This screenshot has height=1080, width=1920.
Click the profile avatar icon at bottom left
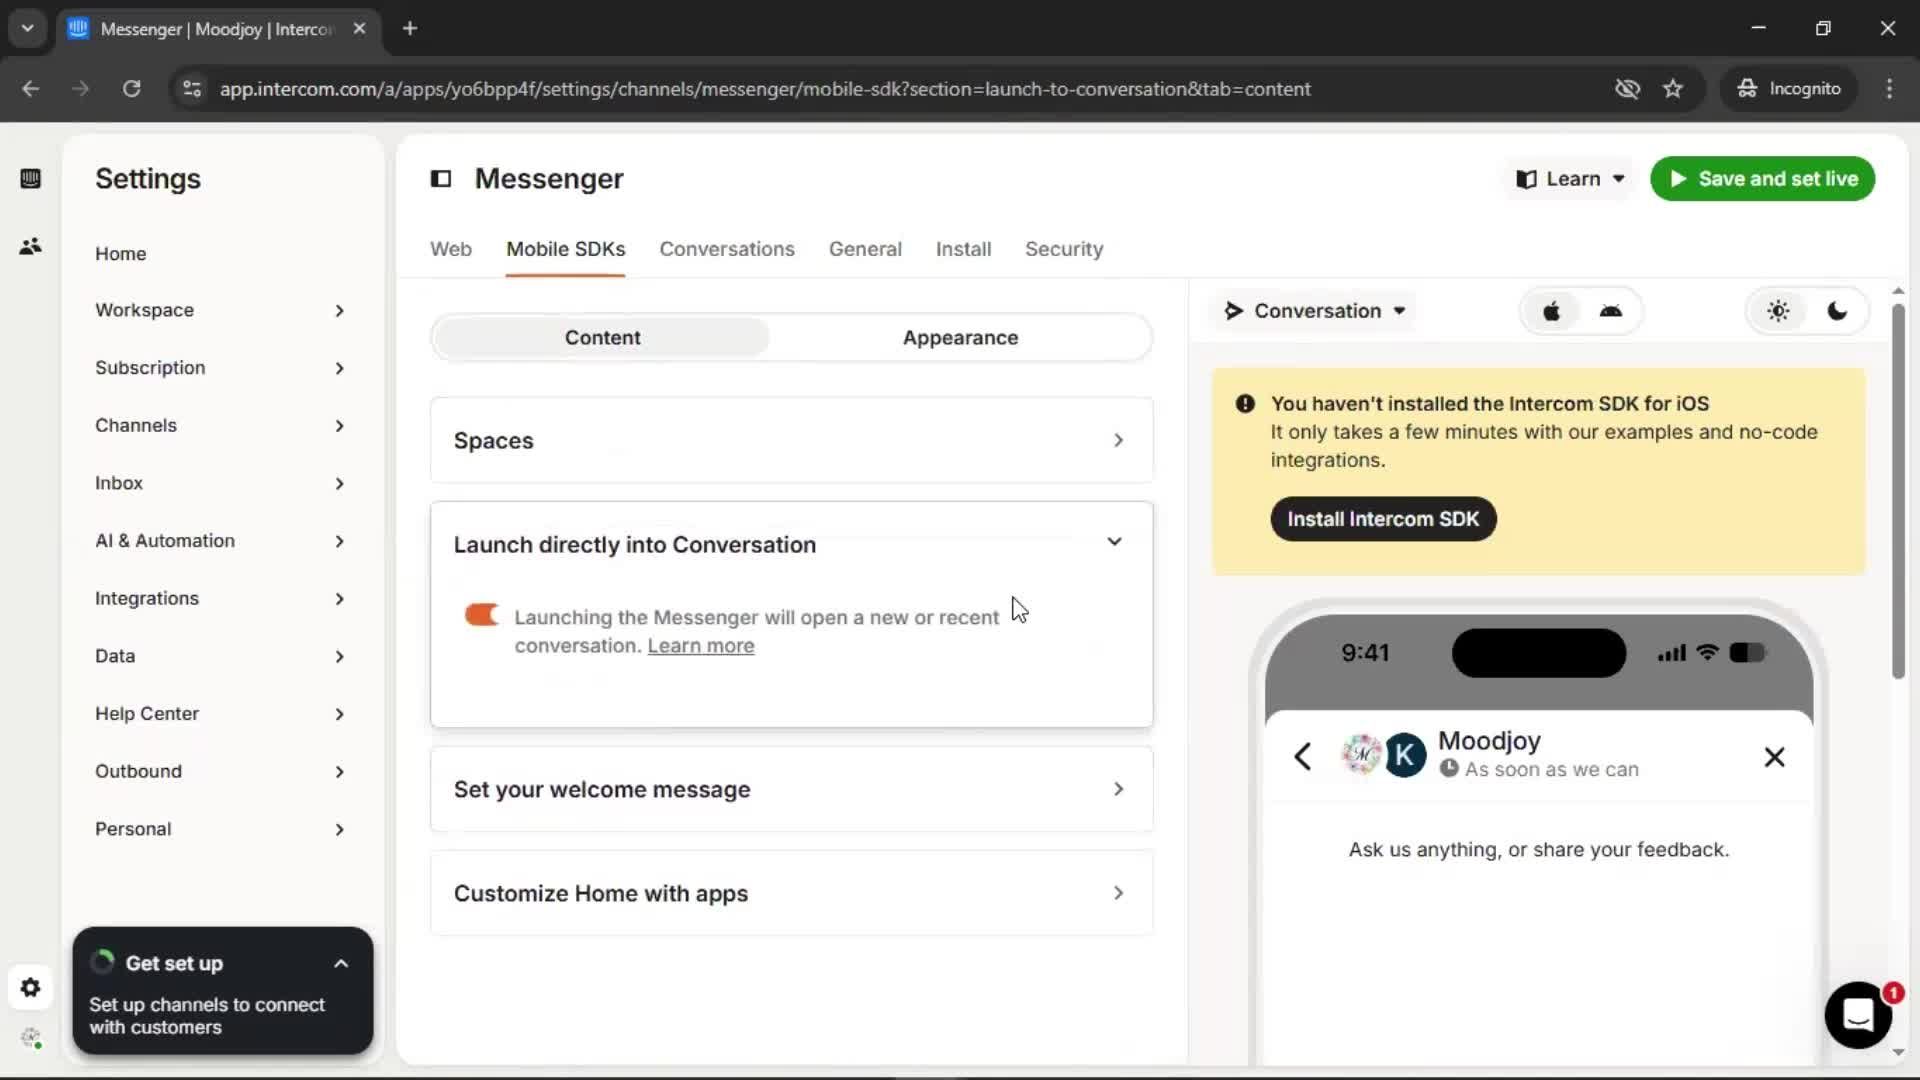pos(31,1039)
